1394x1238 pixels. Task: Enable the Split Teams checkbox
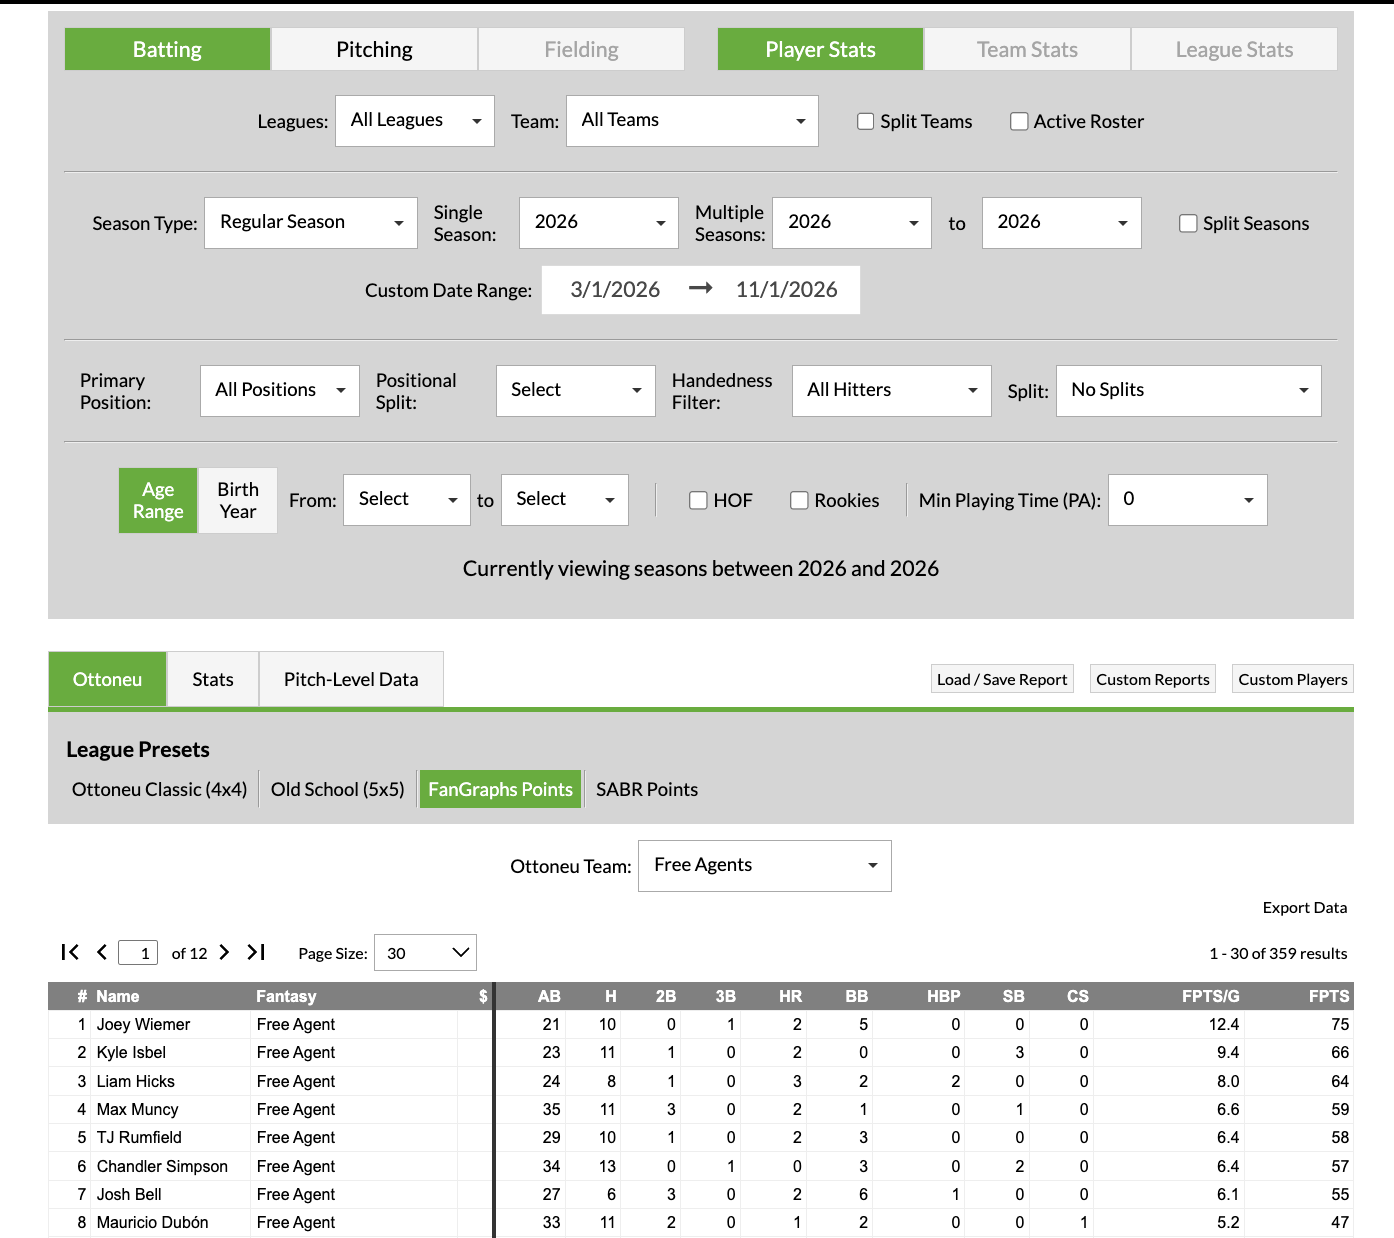tap(866, 121)
